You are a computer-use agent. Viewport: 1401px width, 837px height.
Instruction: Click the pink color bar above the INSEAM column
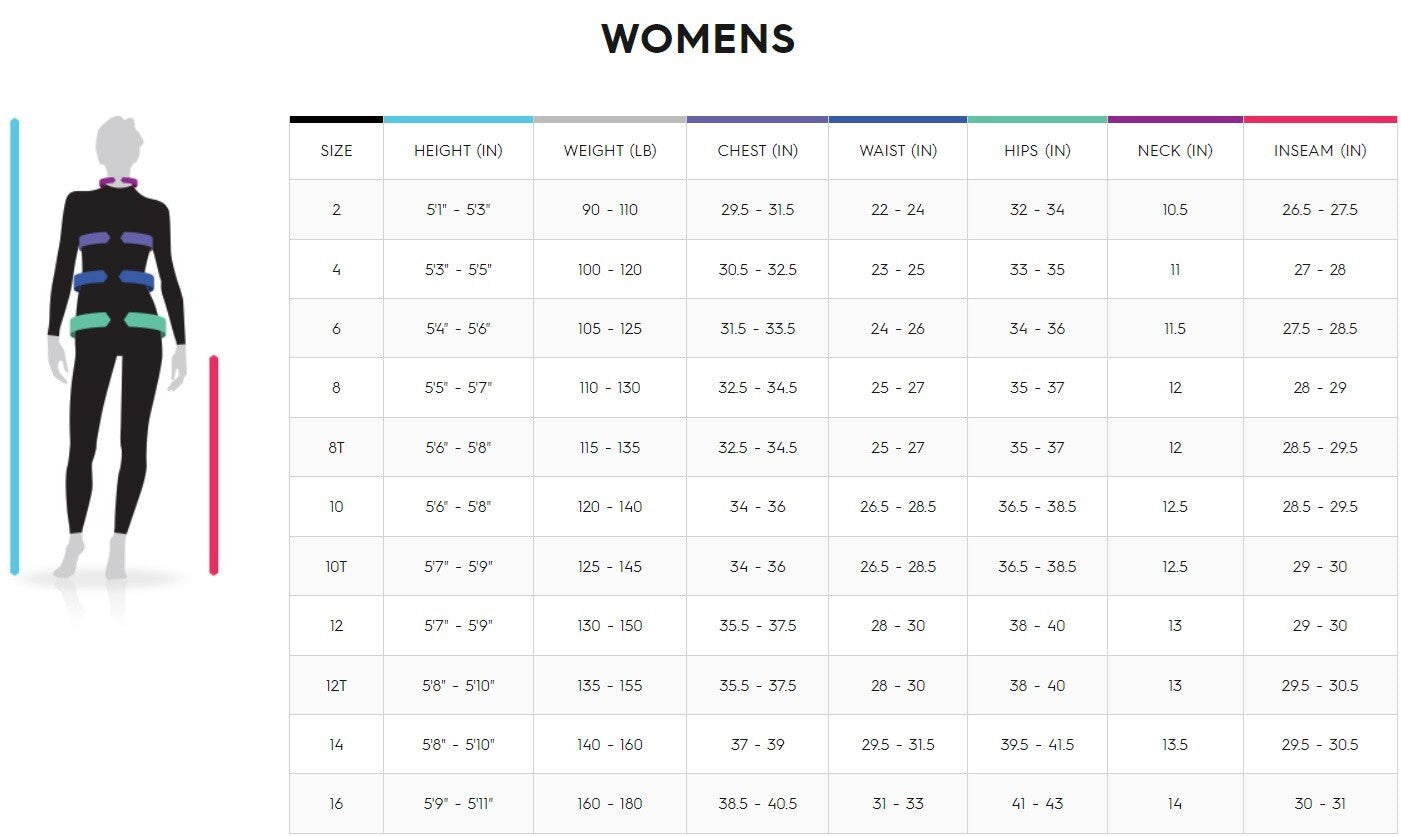[x=1320, y=119]
